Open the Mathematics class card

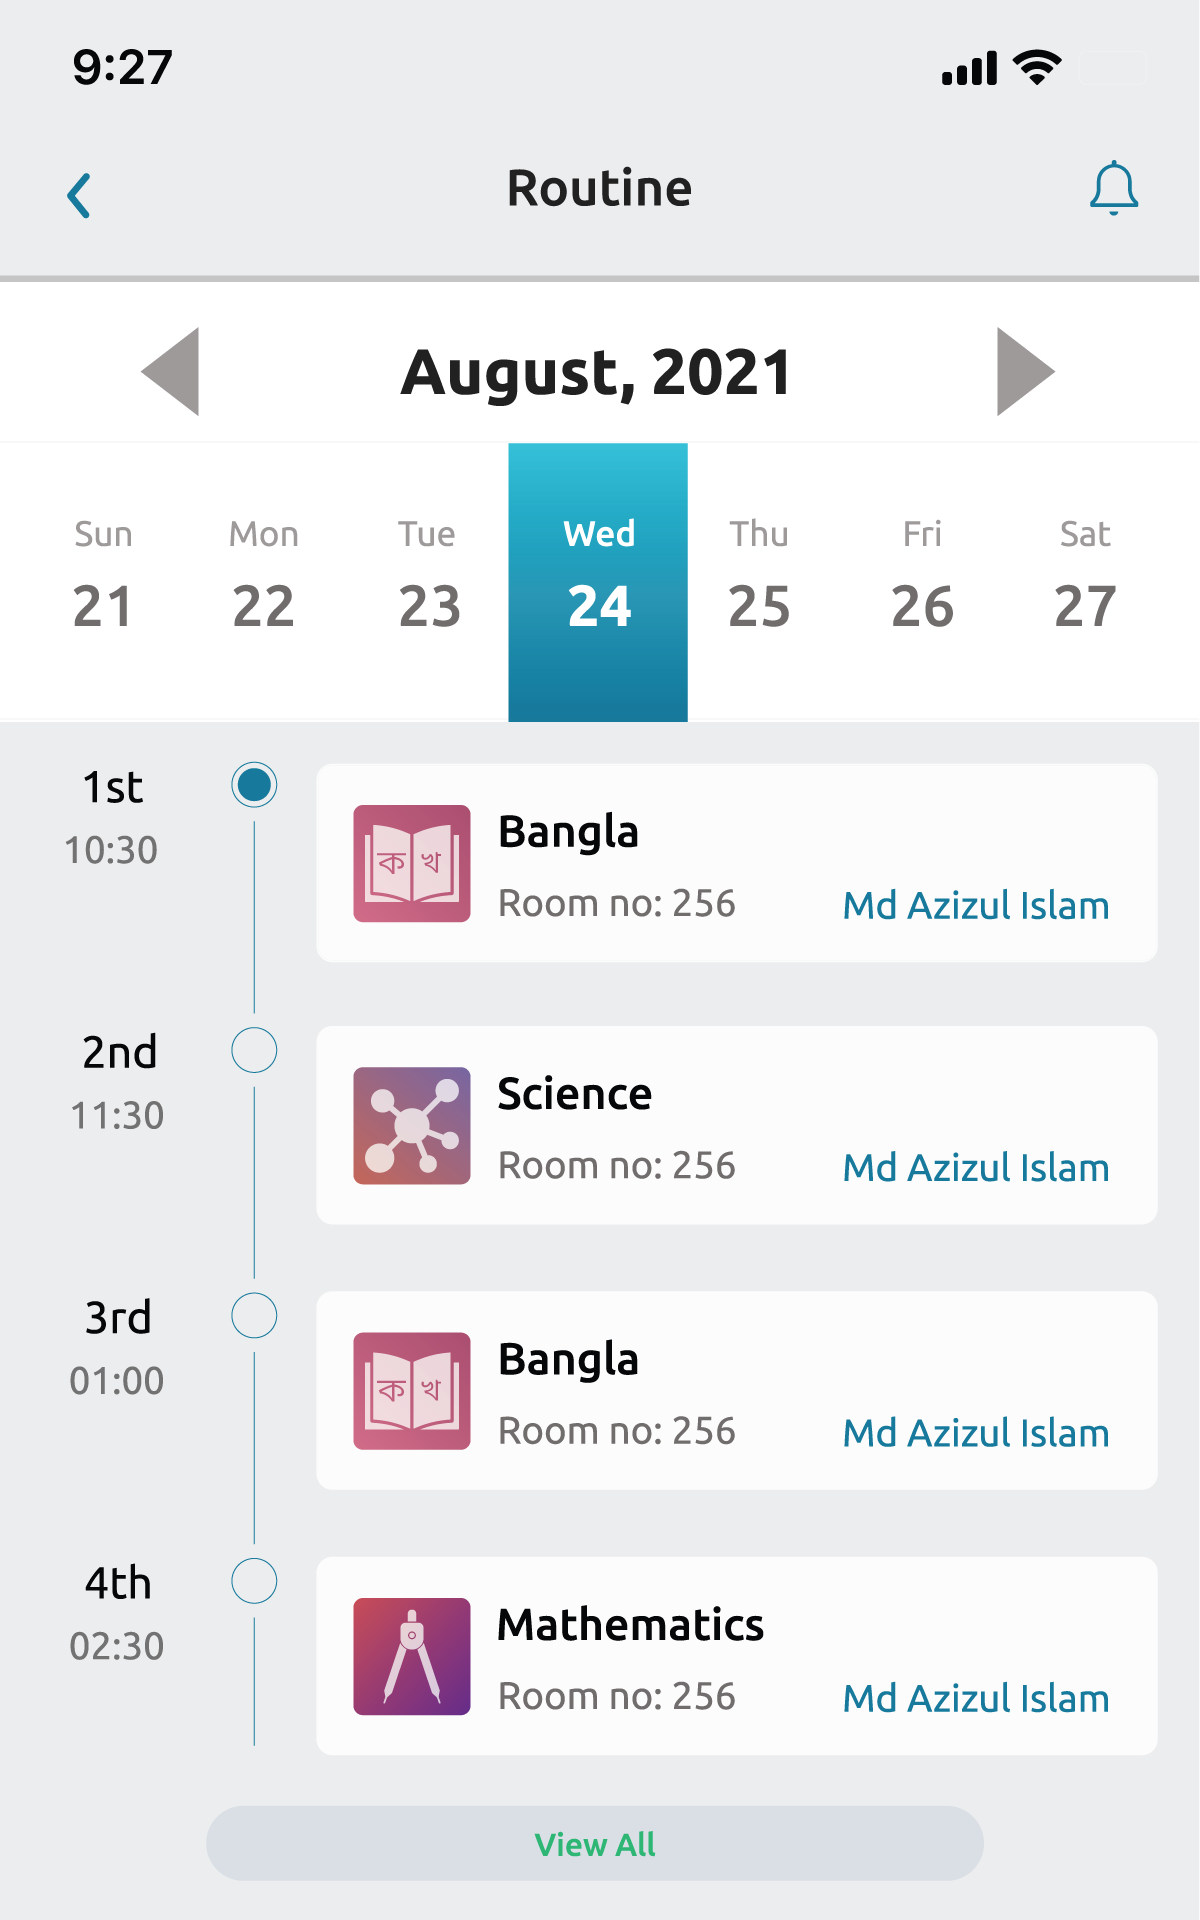click(x=736, y=1655)
